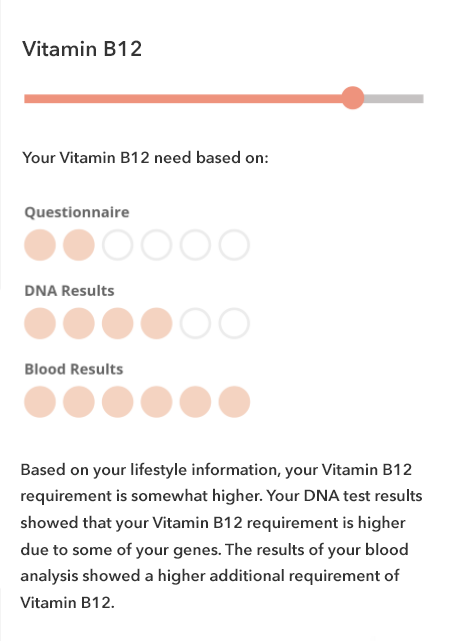This screenshot has height=641, width=452.
Task: Click the gray unfilled end of slider
Action: pyautogui.click(x=394, y=99)
